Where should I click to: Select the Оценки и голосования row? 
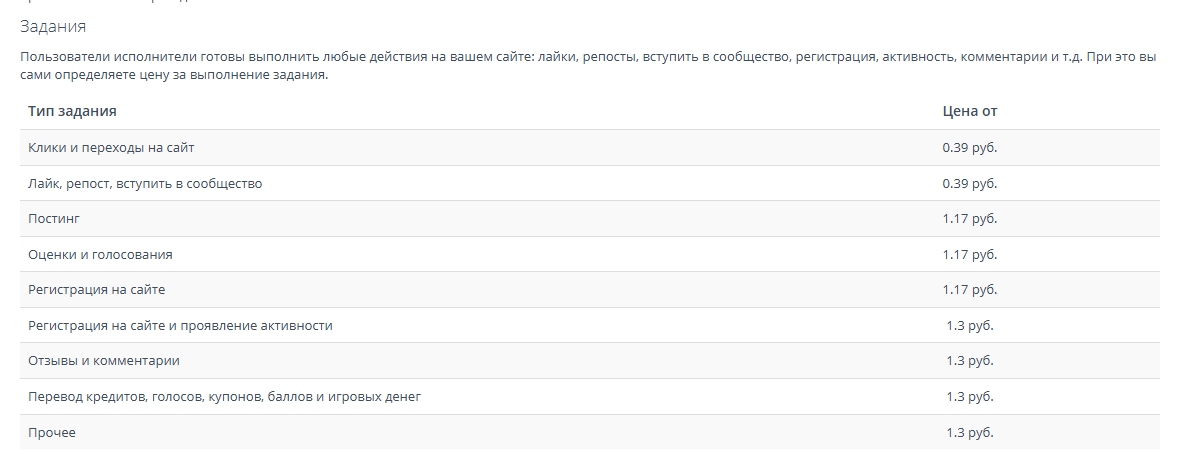(589, 254)
